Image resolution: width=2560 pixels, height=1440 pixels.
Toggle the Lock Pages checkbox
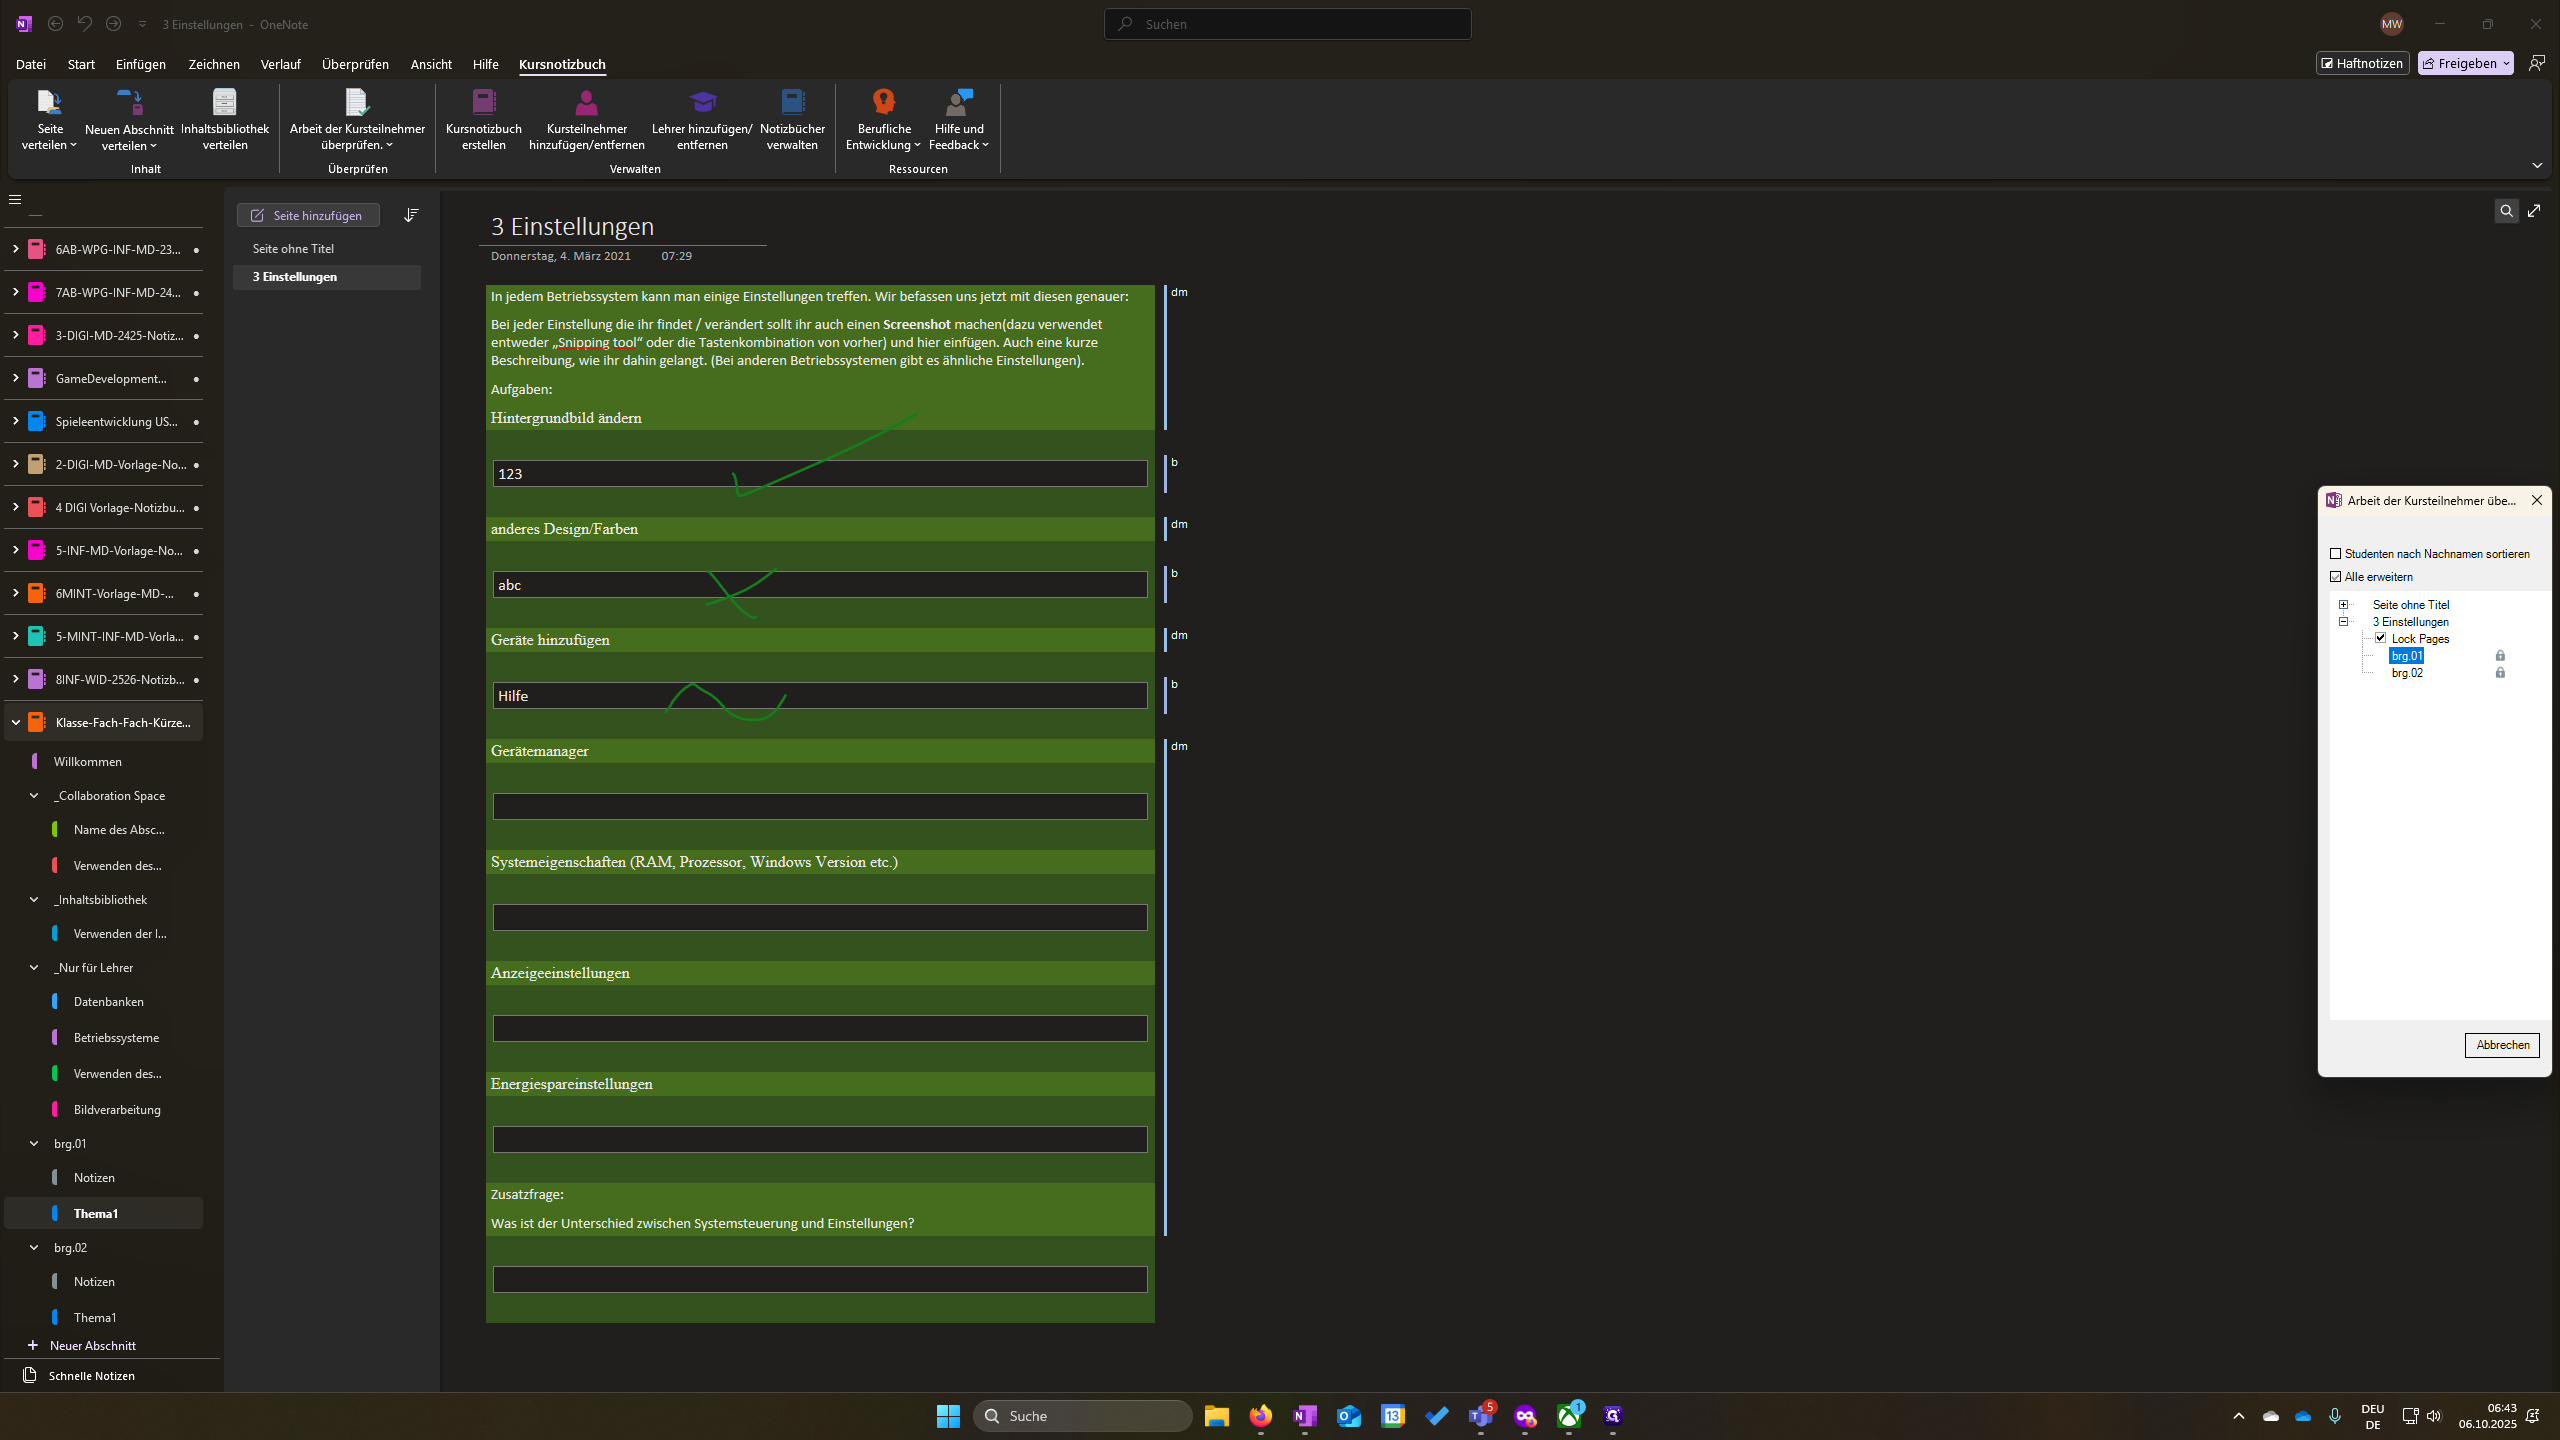[x=2381, y=638]
